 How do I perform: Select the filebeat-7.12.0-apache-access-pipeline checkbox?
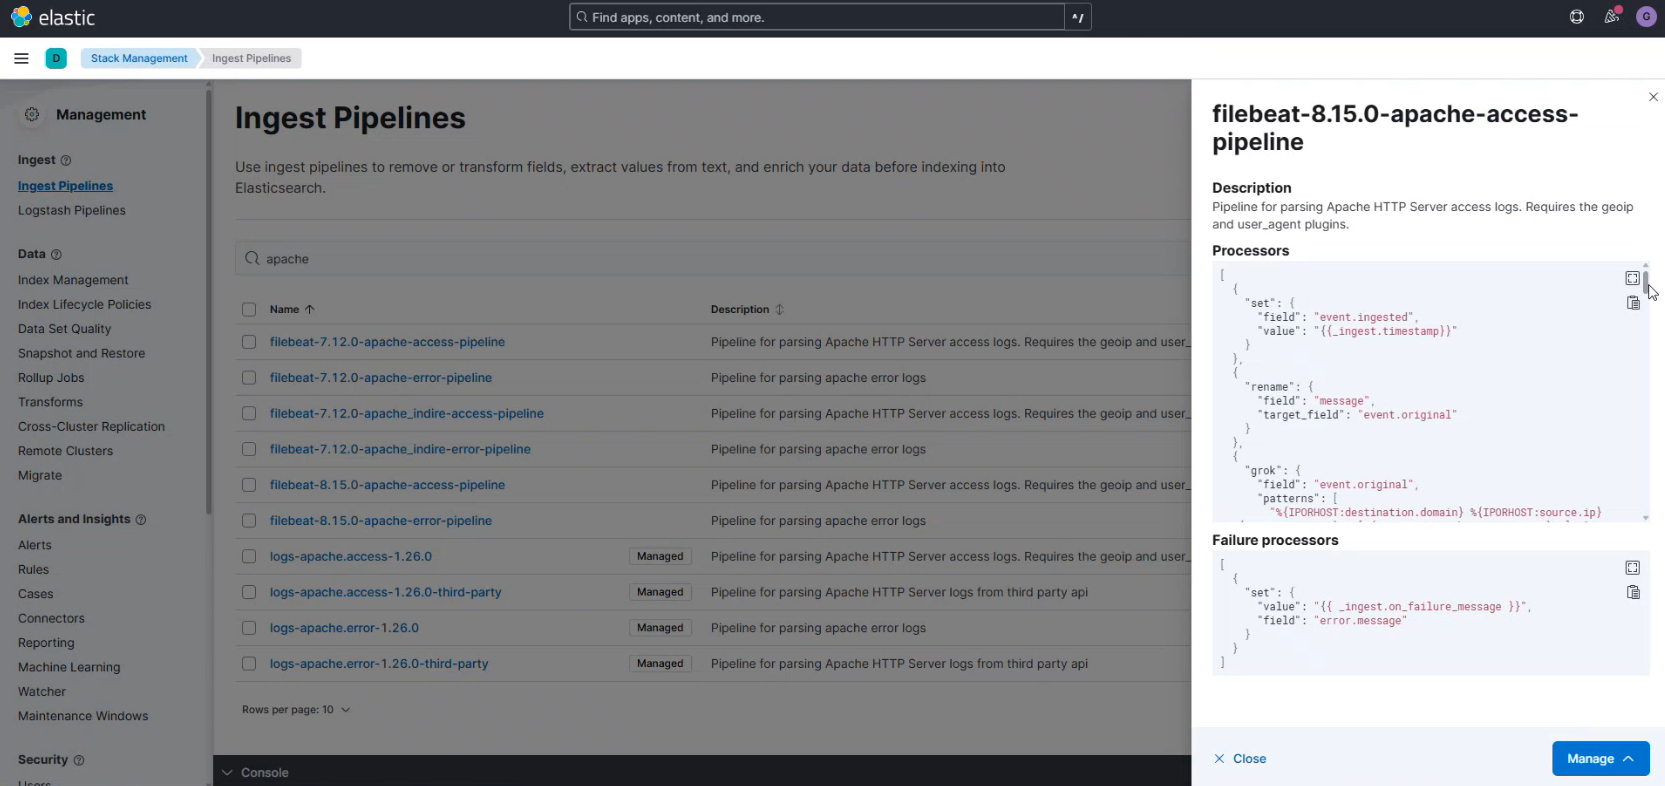click(x=249, y=342)
